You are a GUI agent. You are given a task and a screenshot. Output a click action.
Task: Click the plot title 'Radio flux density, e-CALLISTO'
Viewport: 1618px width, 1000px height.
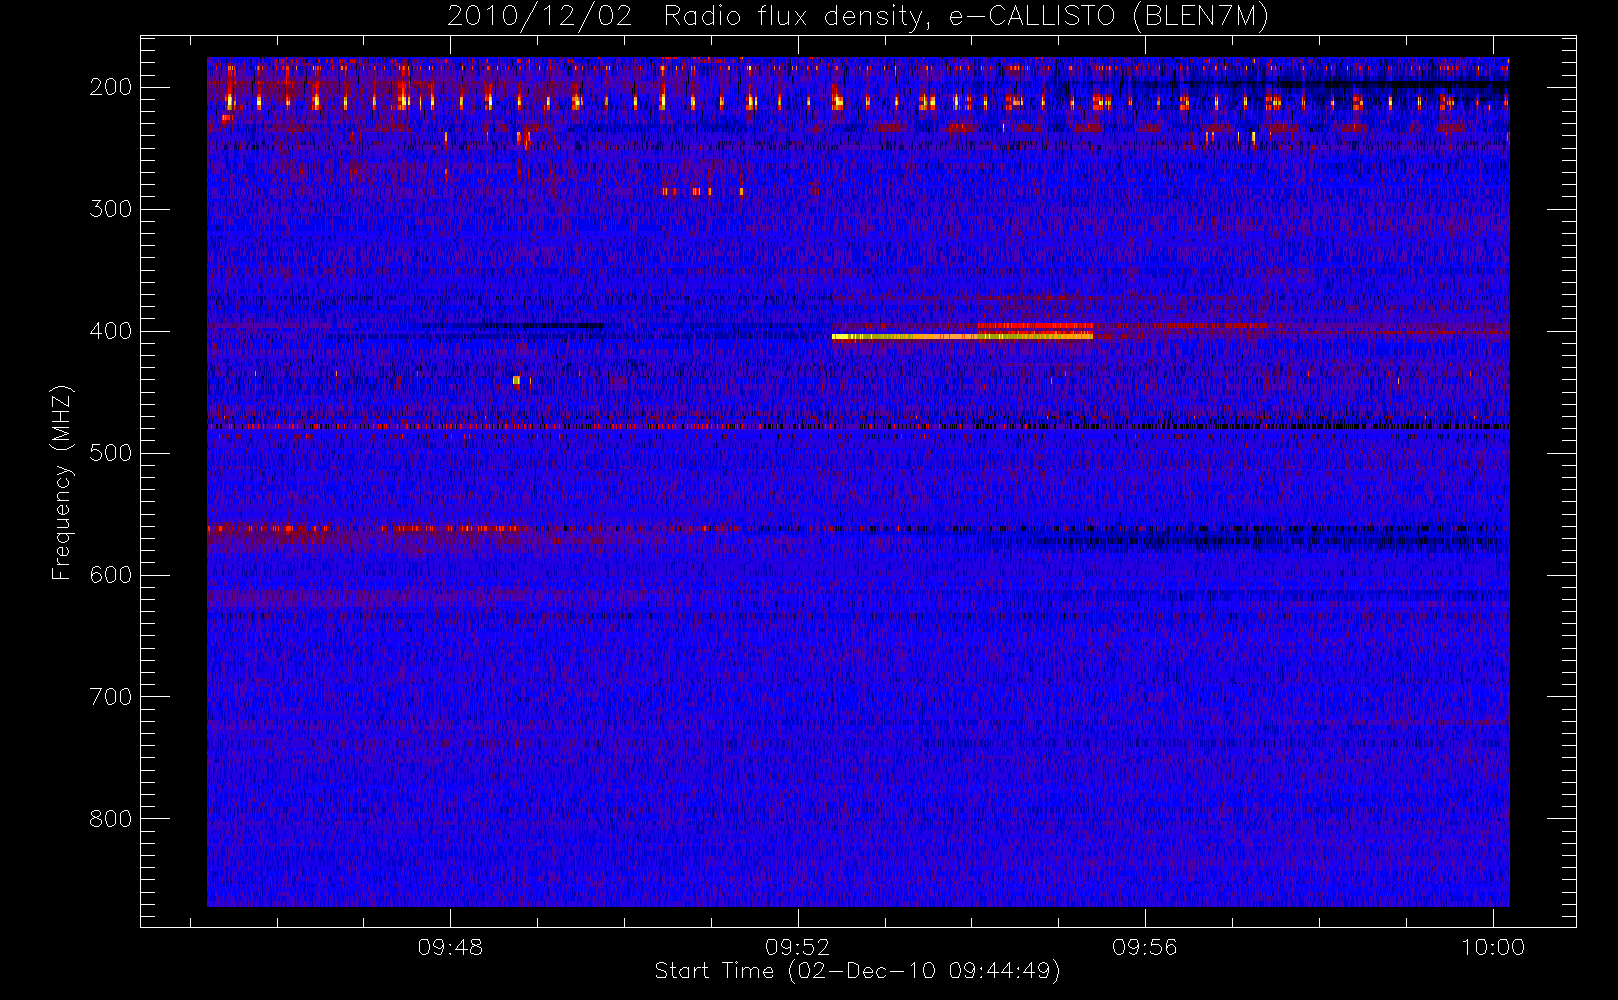pos(888,17)
